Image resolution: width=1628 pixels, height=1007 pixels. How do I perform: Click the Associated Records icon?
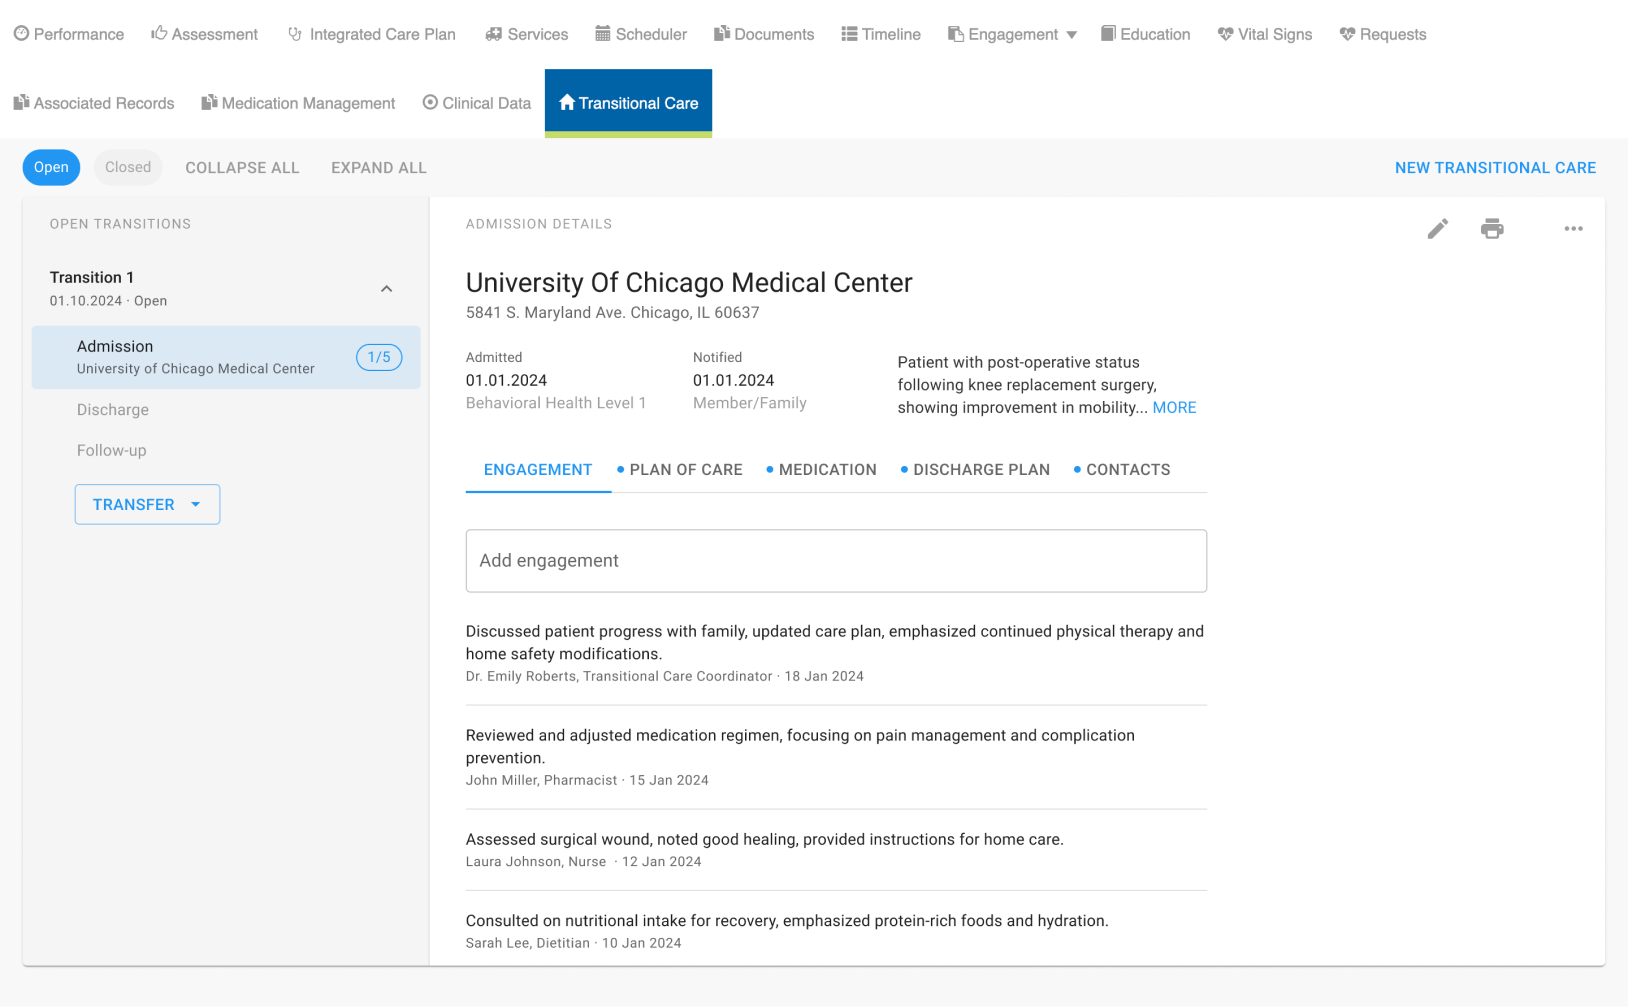pyautogui.click(x=21, y=103)
